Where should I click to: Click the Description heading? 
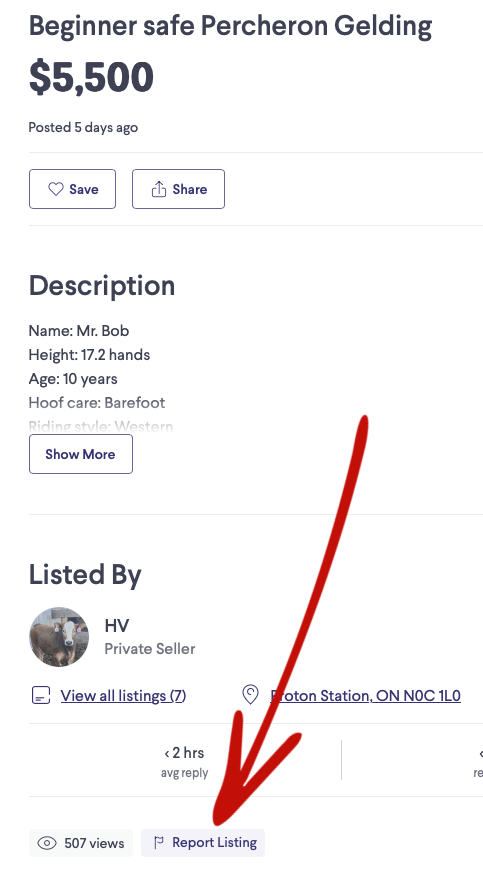[x=102, y=285]
